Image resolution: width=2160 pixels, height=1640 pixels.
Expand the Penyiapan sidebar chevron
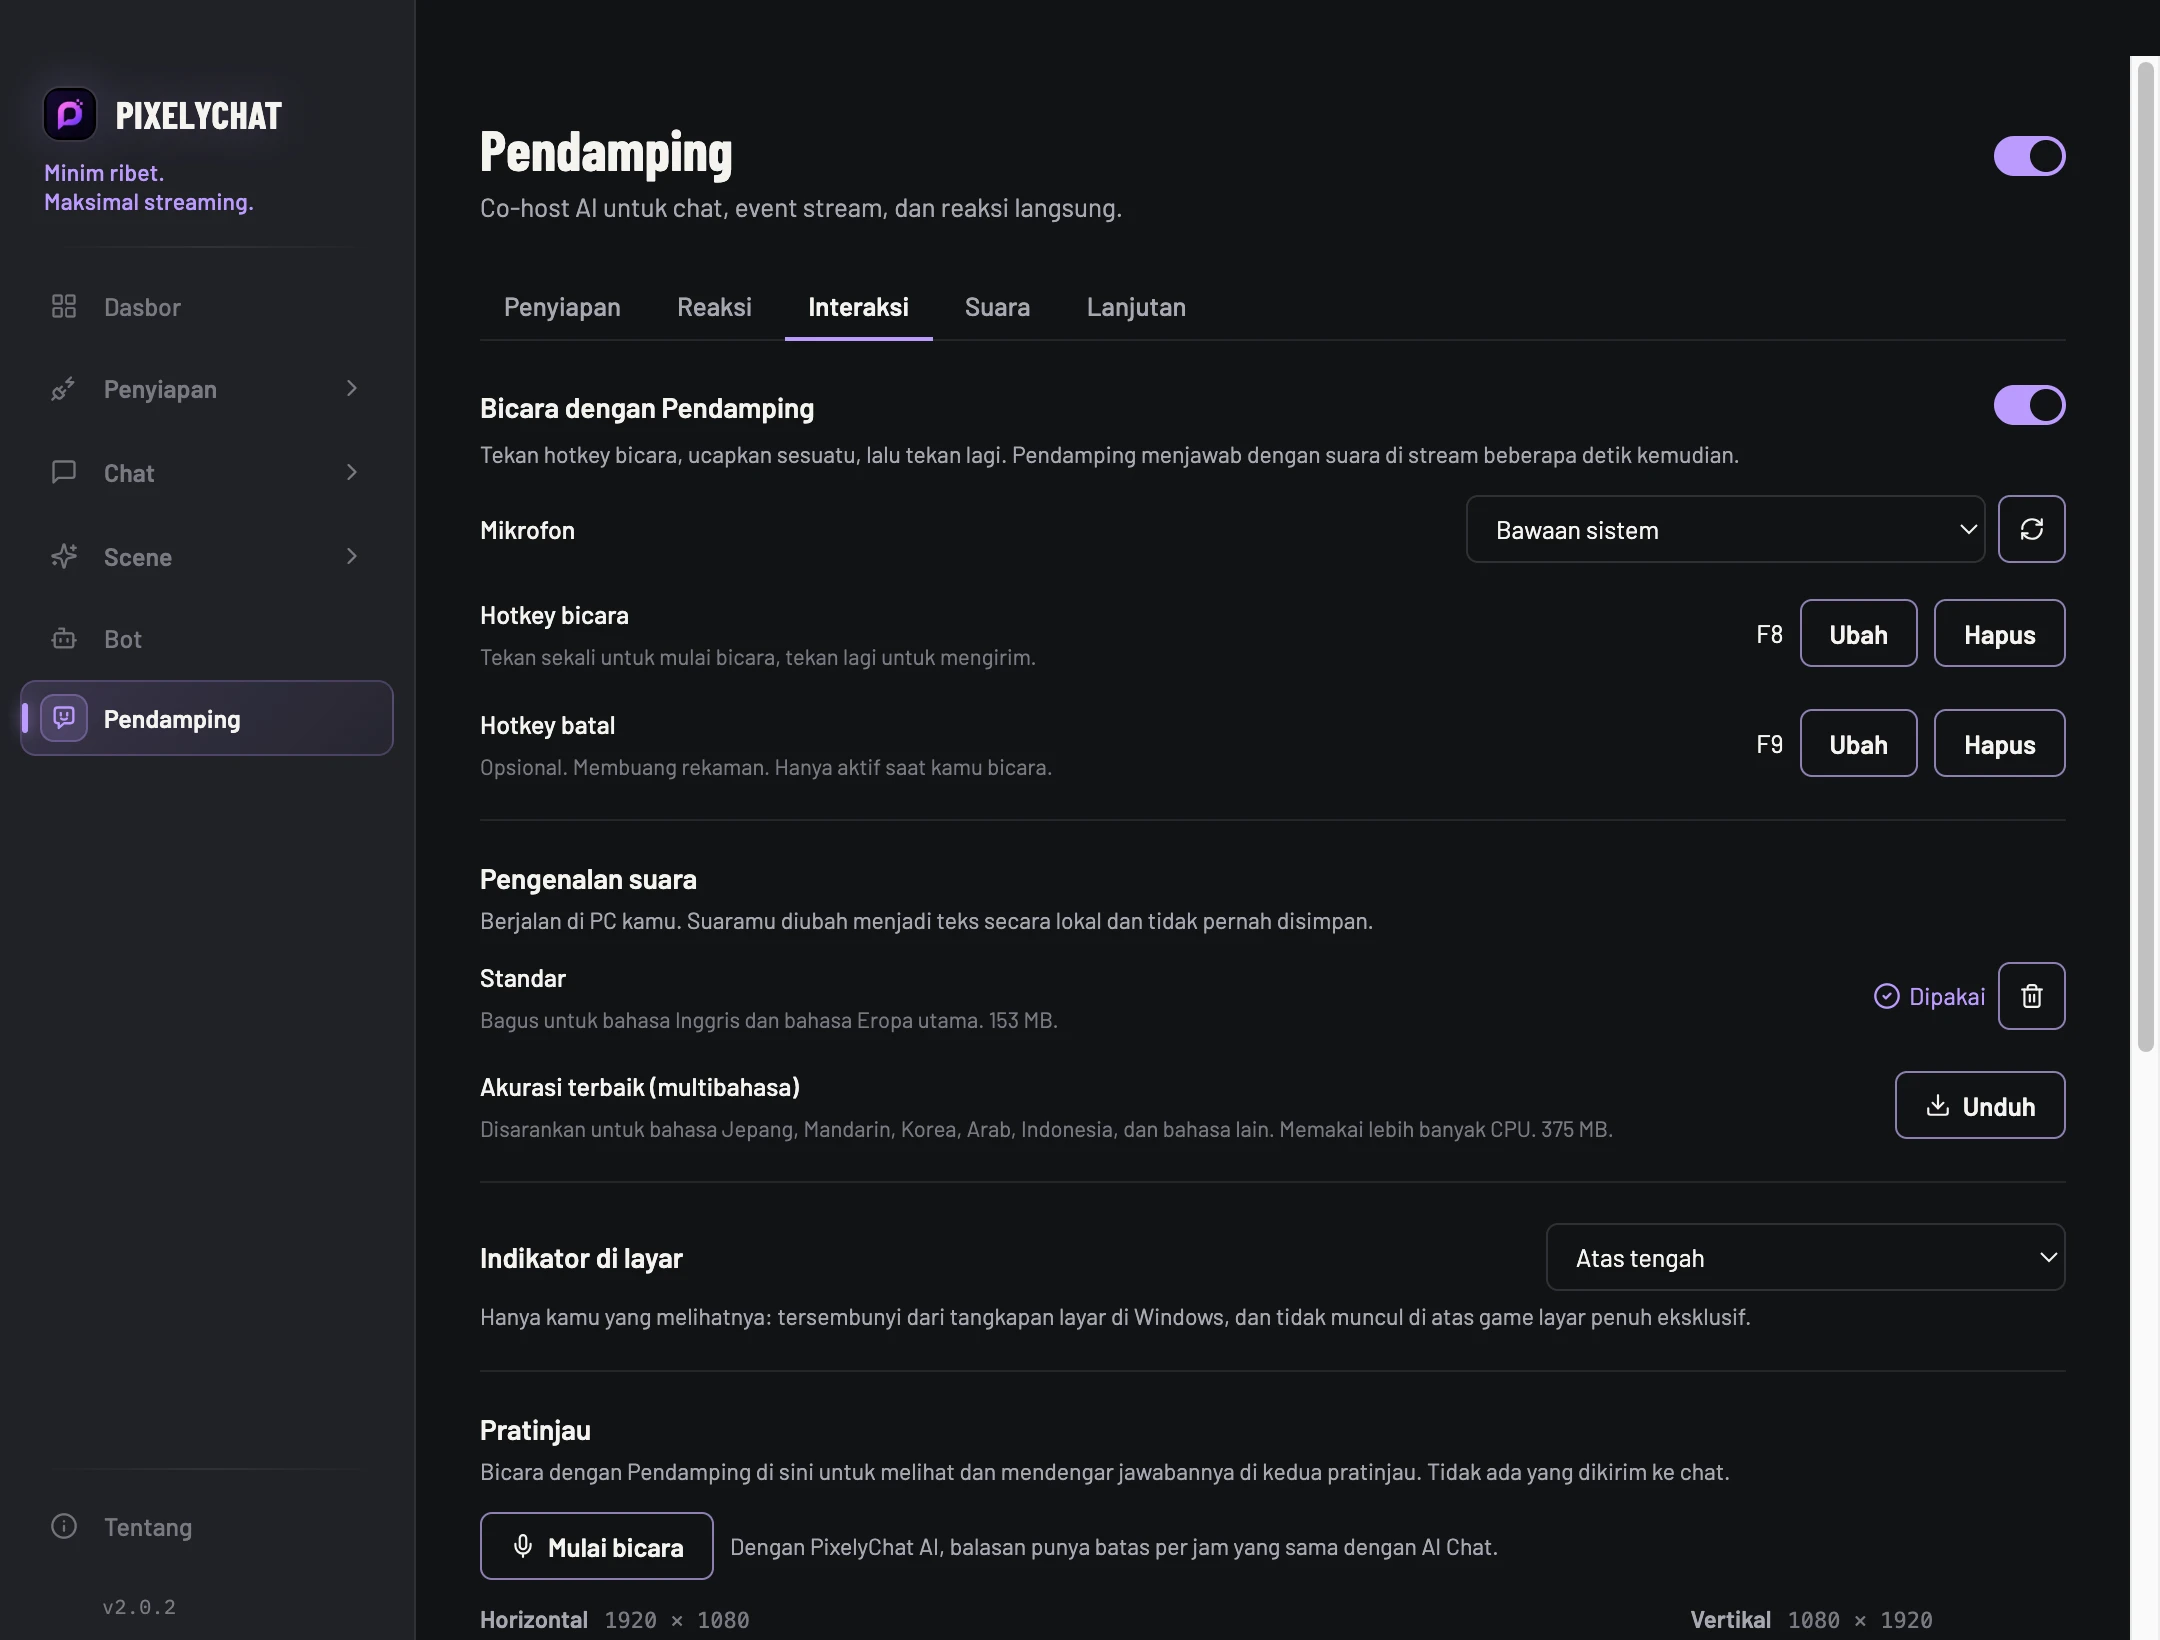[351, 388]
